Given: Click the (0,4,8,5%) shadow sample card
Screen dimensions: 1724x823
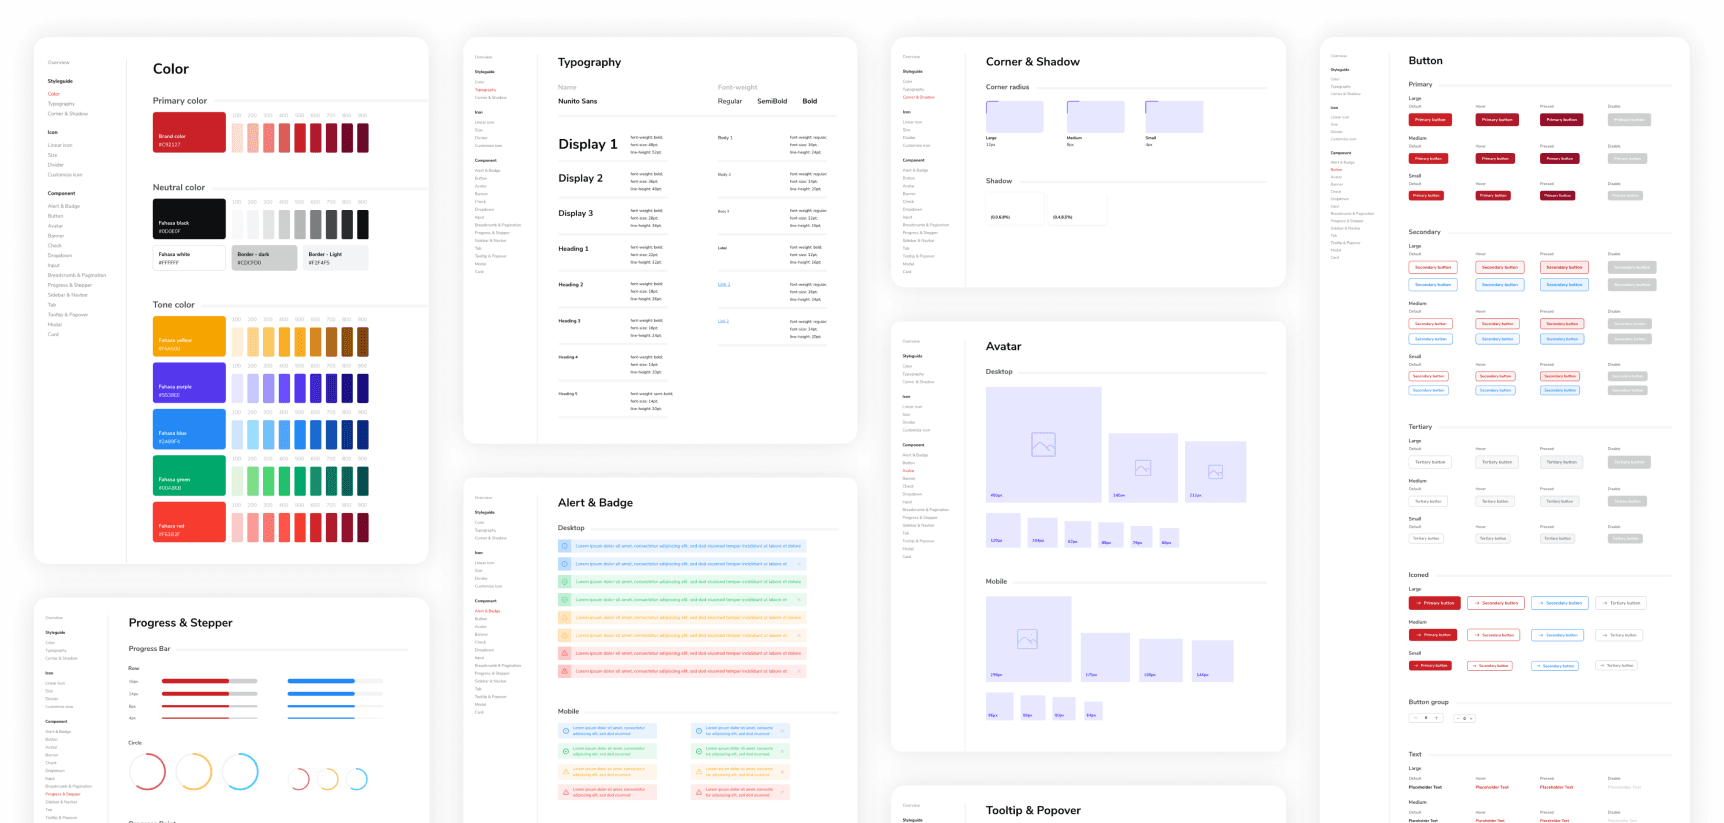Looking at the screenshot, I should [x=1078, y=208].
